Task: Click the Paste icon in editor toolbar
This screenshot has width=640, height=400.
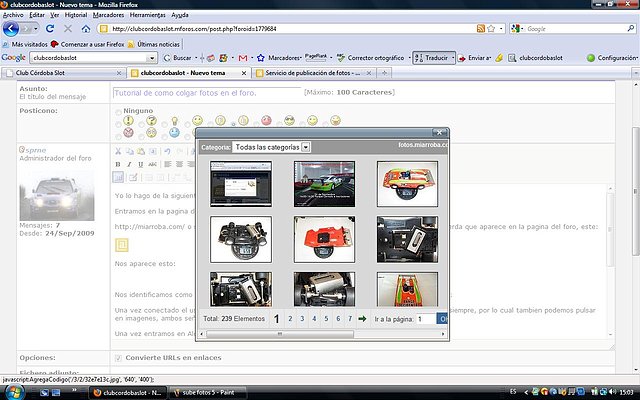Action: click(x=141, y=151)
